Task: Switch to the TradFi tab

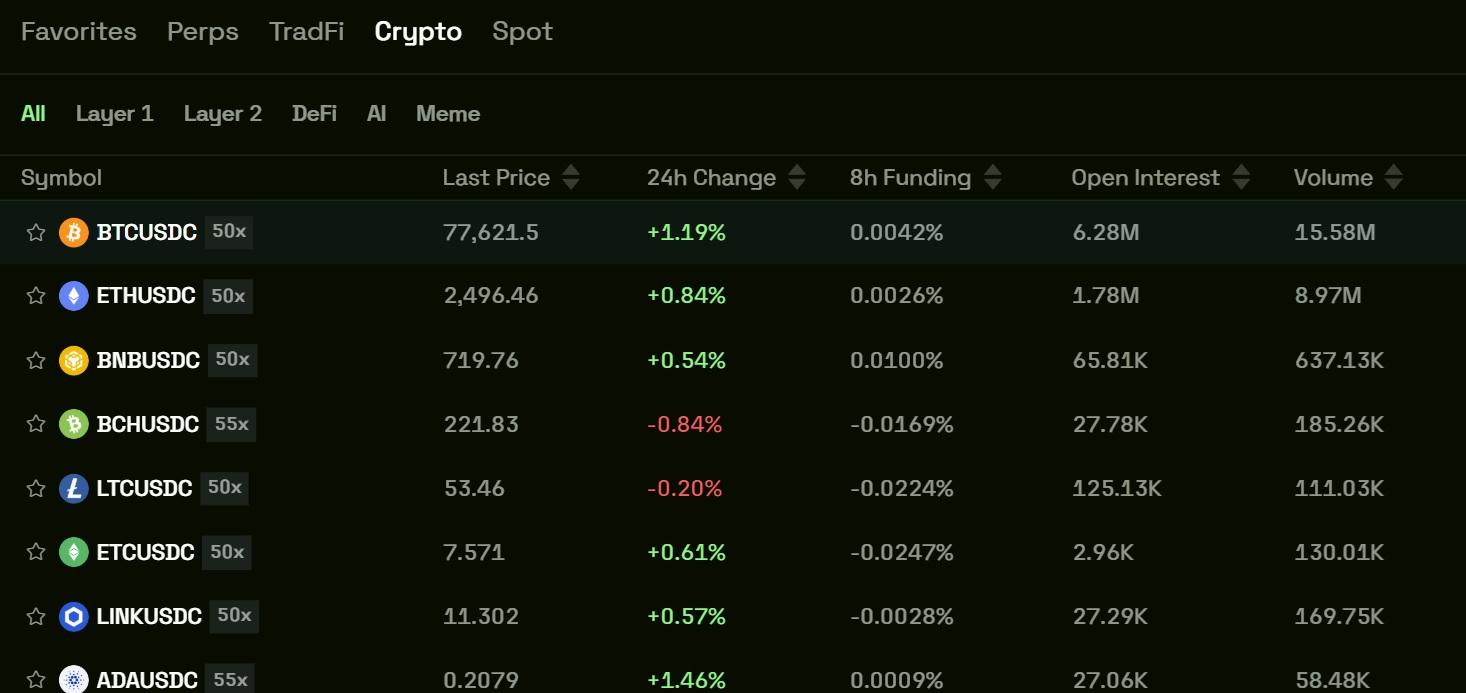Action: (x=307, y=32)
